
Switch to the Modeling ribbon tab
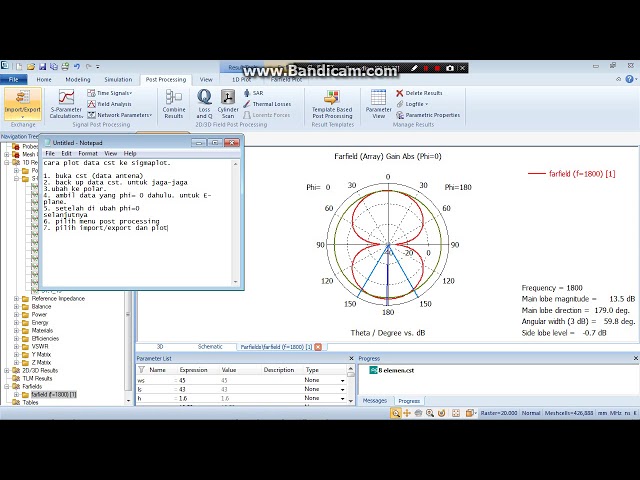click(78, 80)
